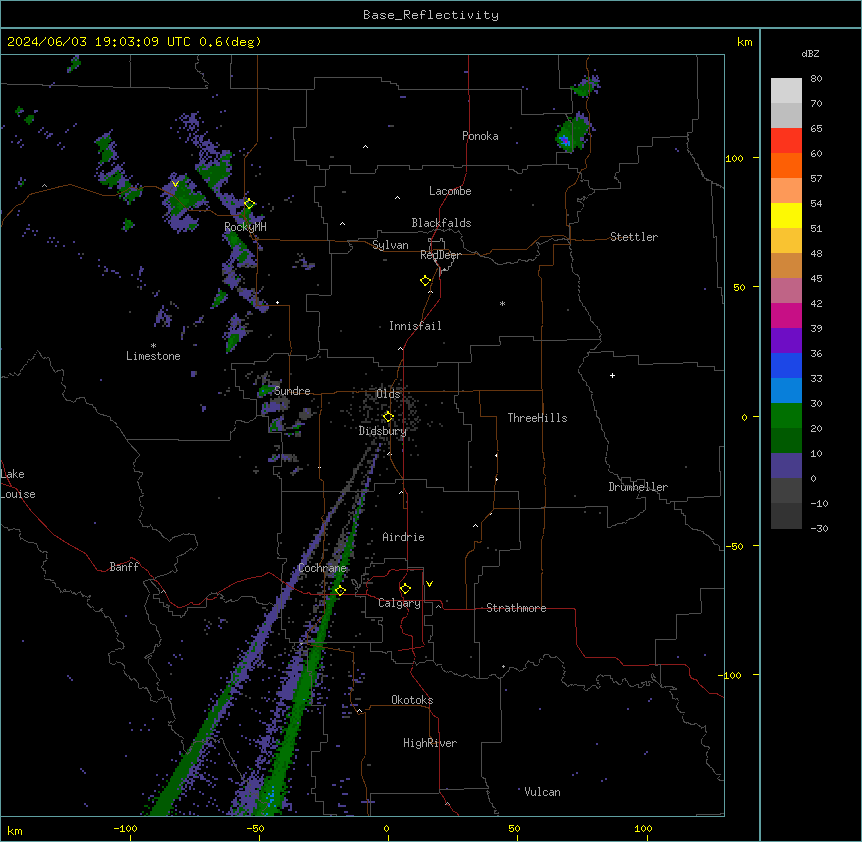The width and height of the screenshot is (862, 842).
Task: Click the yellow diamond marker near RockyMH
Action: pos(249,204)
